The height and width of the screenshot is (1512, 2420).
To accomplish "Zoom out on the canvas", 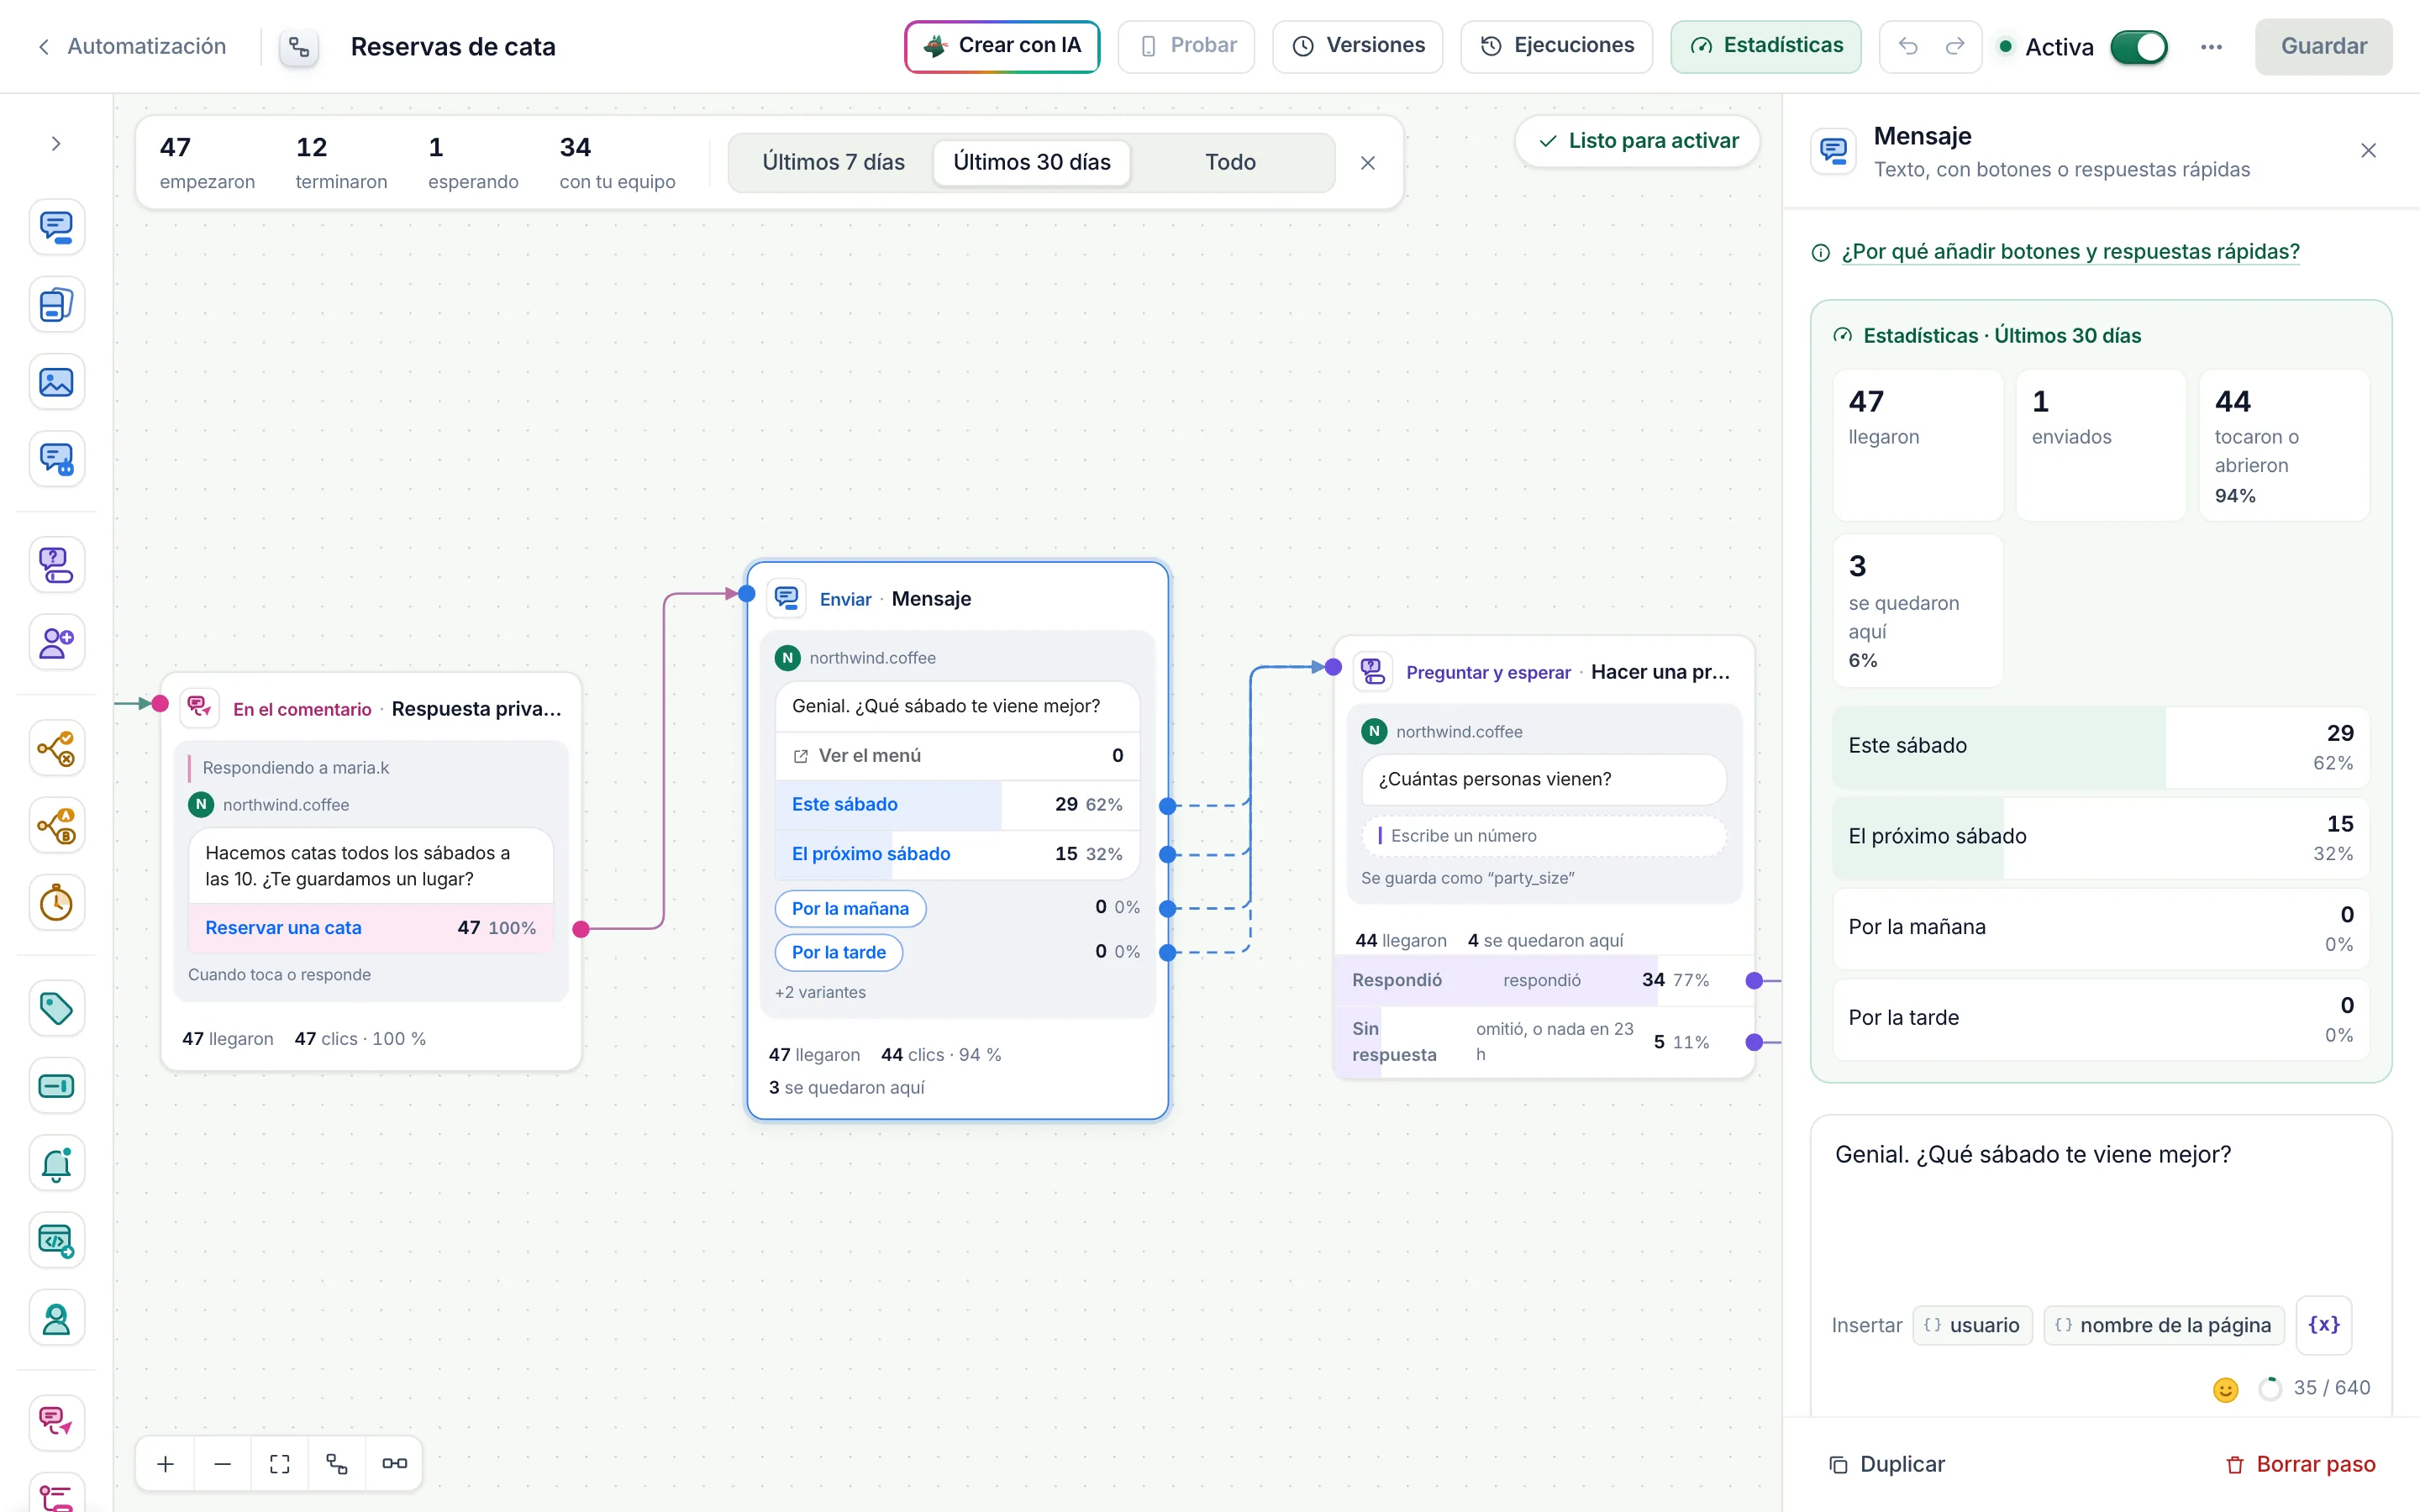I will [x=223, y=1464].
